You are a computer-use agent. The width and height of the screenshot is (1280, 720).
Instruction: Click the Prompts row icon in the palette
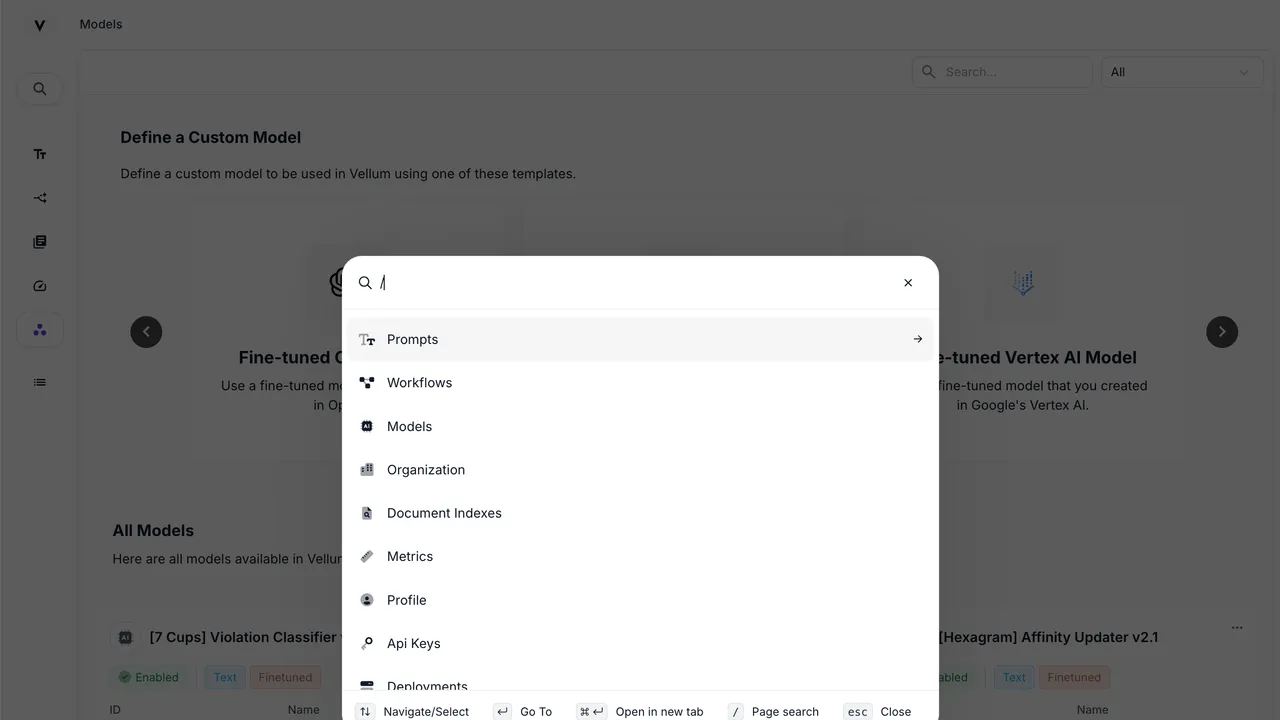pos(367,340)
